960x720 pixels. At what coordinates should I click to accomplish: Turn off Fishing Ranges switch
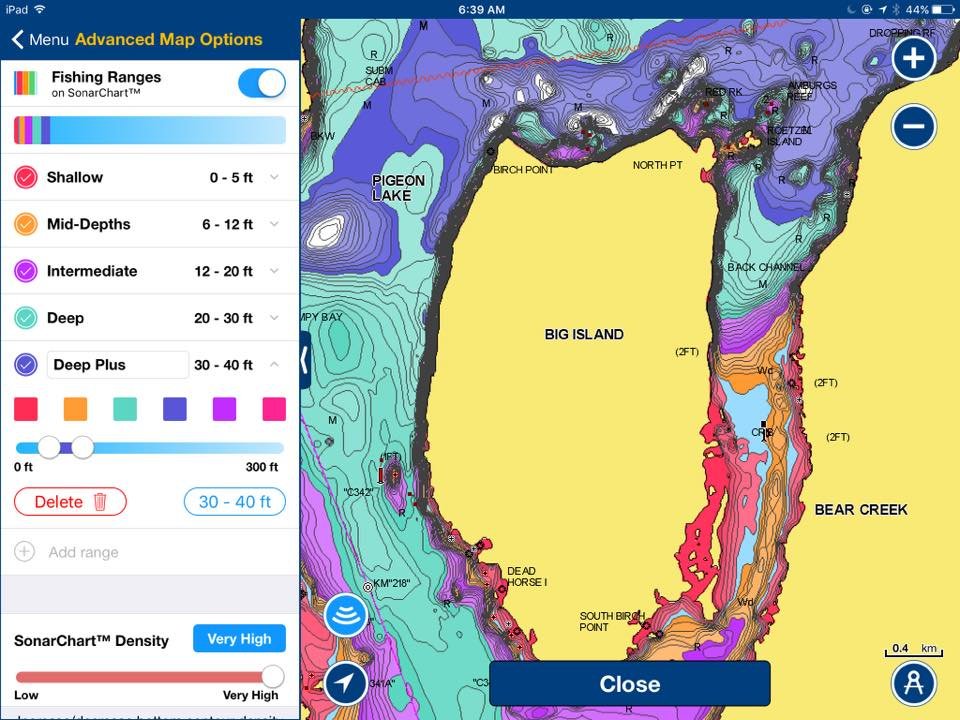261,84
